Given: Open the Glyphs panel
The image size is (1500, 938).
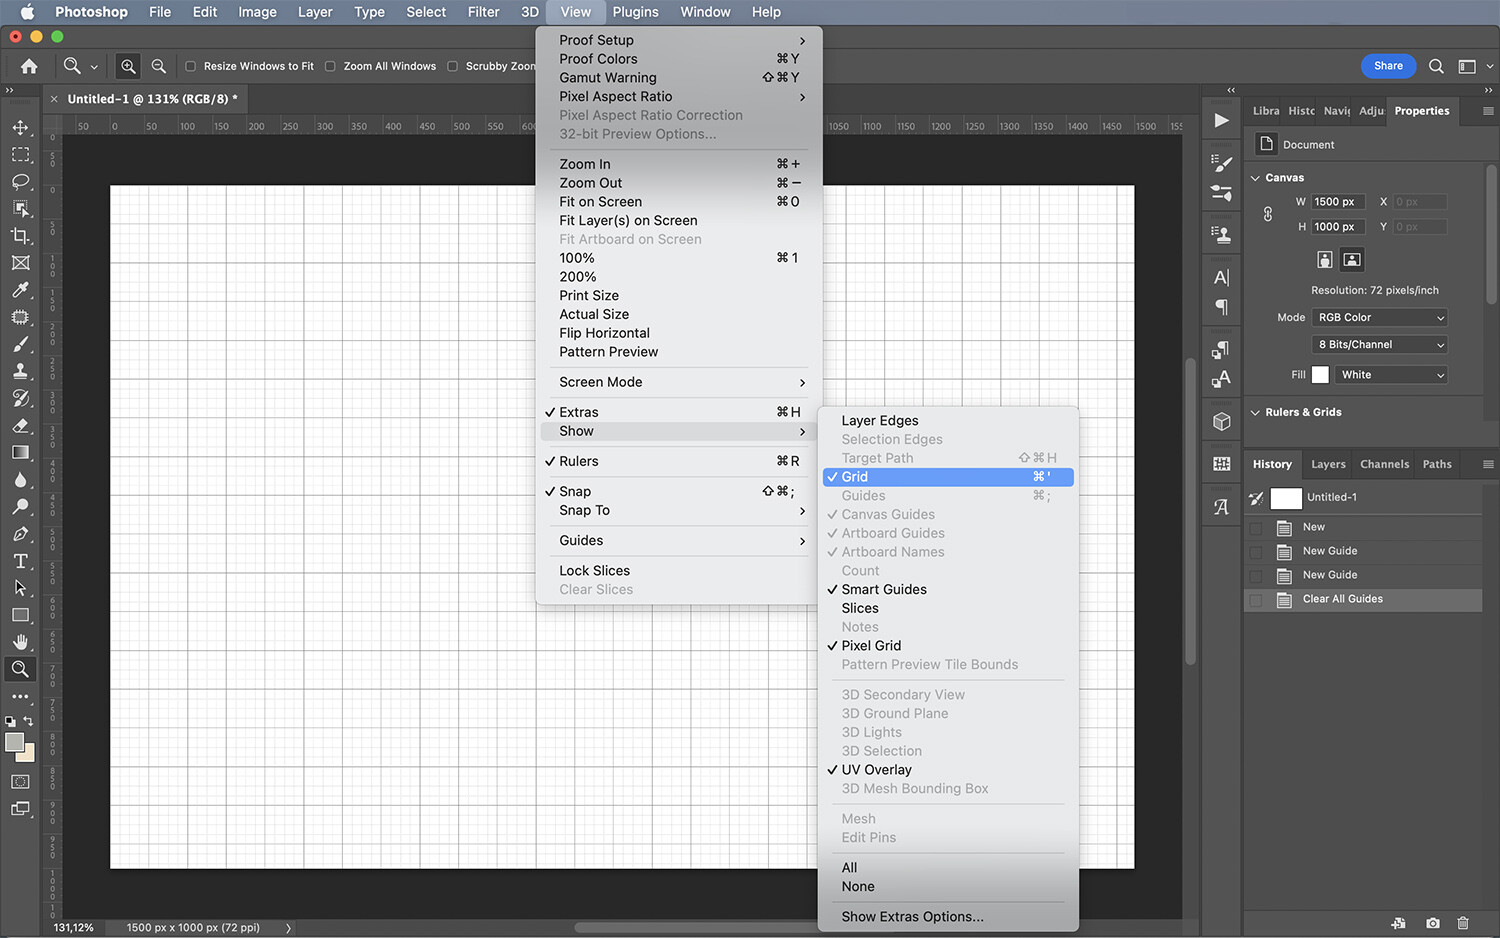Looking at the screenshot, I should [1221, 505].
